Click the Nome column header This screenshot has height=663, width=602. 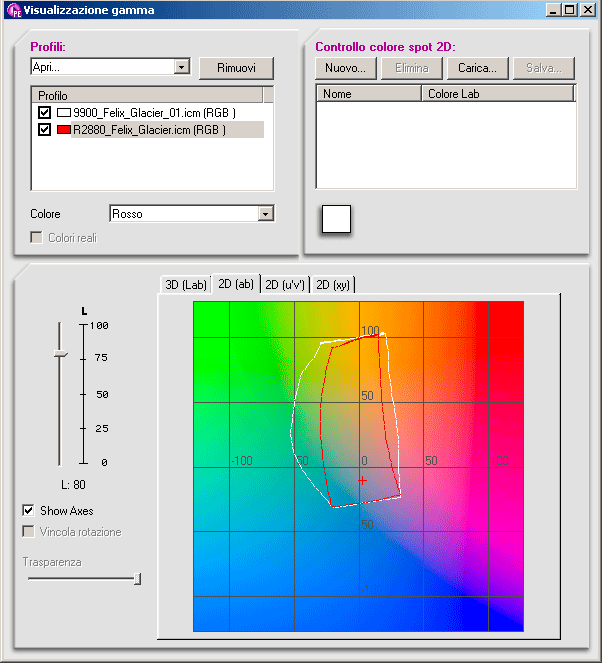[369, 93]
